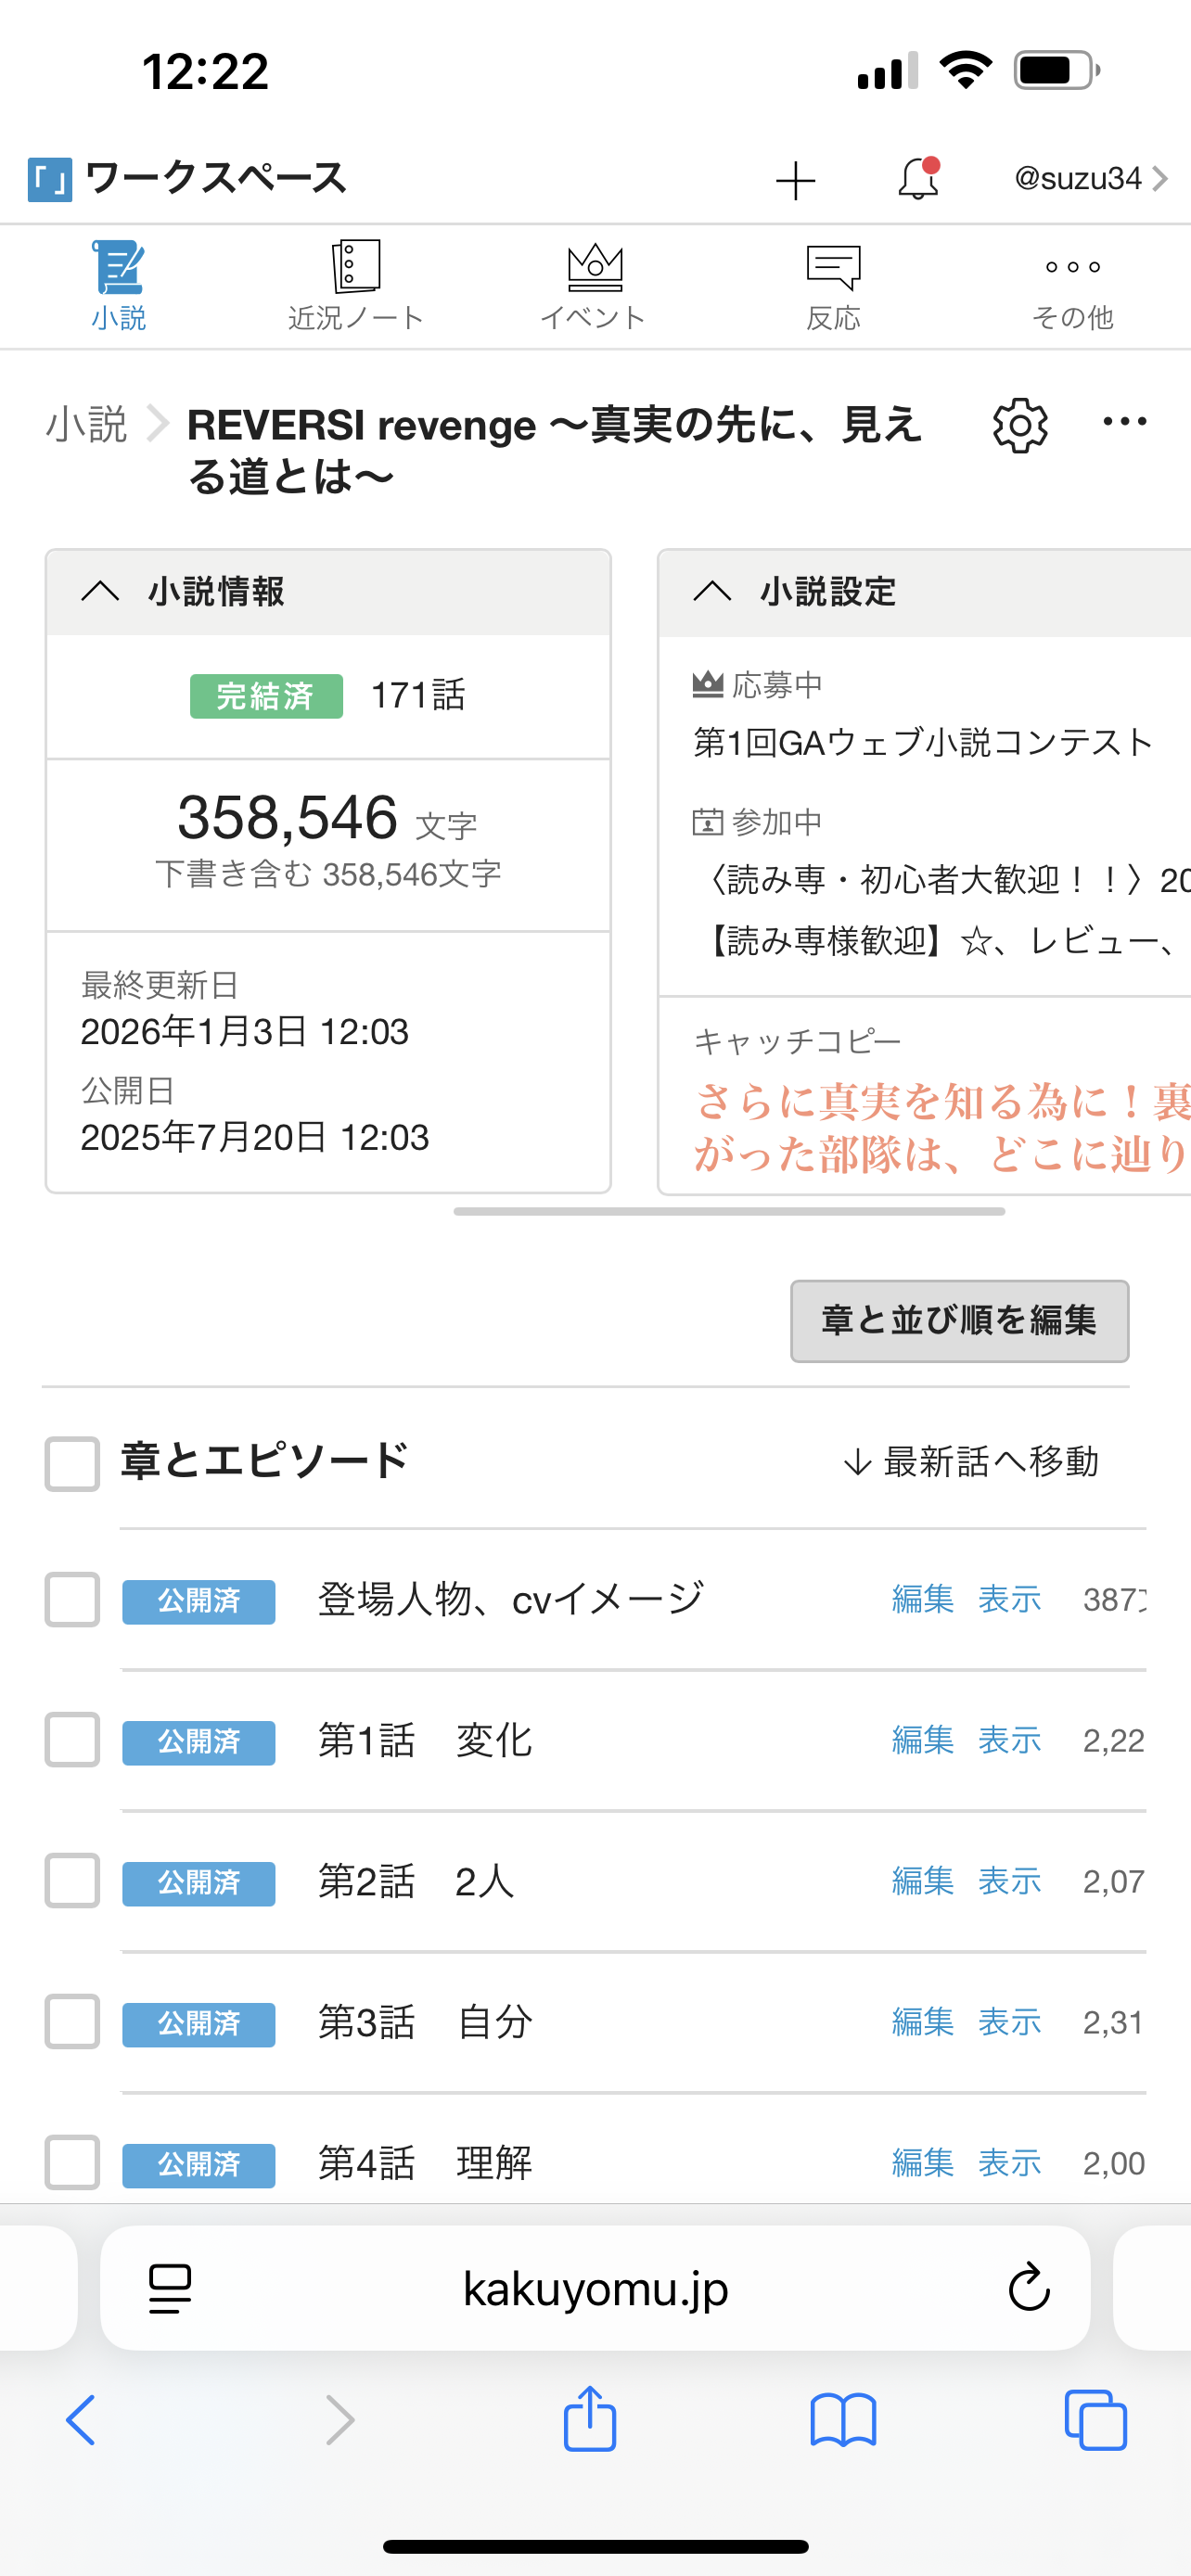This screenshot has width=1191, height=2576.
Task: Open the @suzu34 account menu
Action: [1090, 179]
